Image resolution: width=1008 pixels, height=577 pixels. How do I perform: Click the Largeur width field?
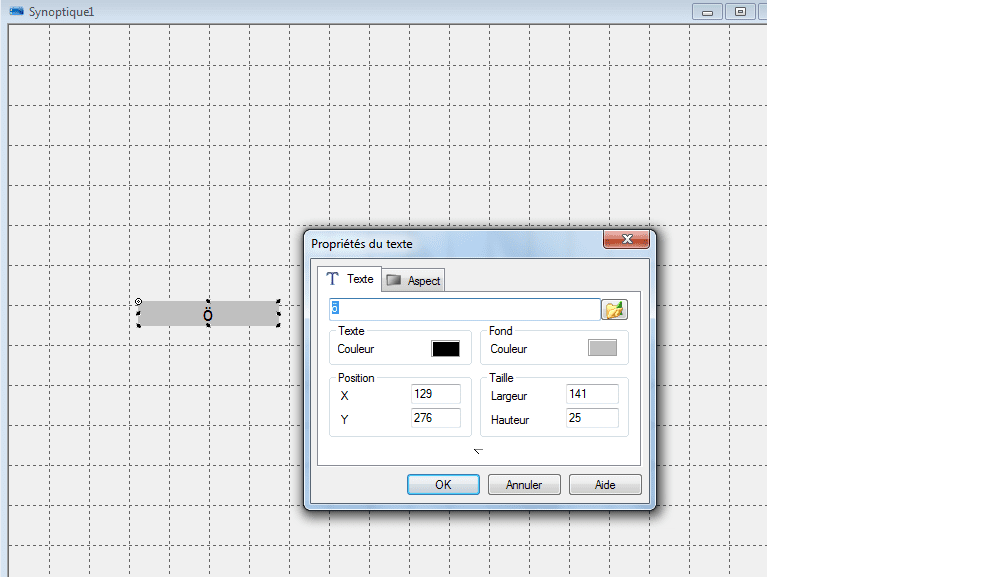591,394
